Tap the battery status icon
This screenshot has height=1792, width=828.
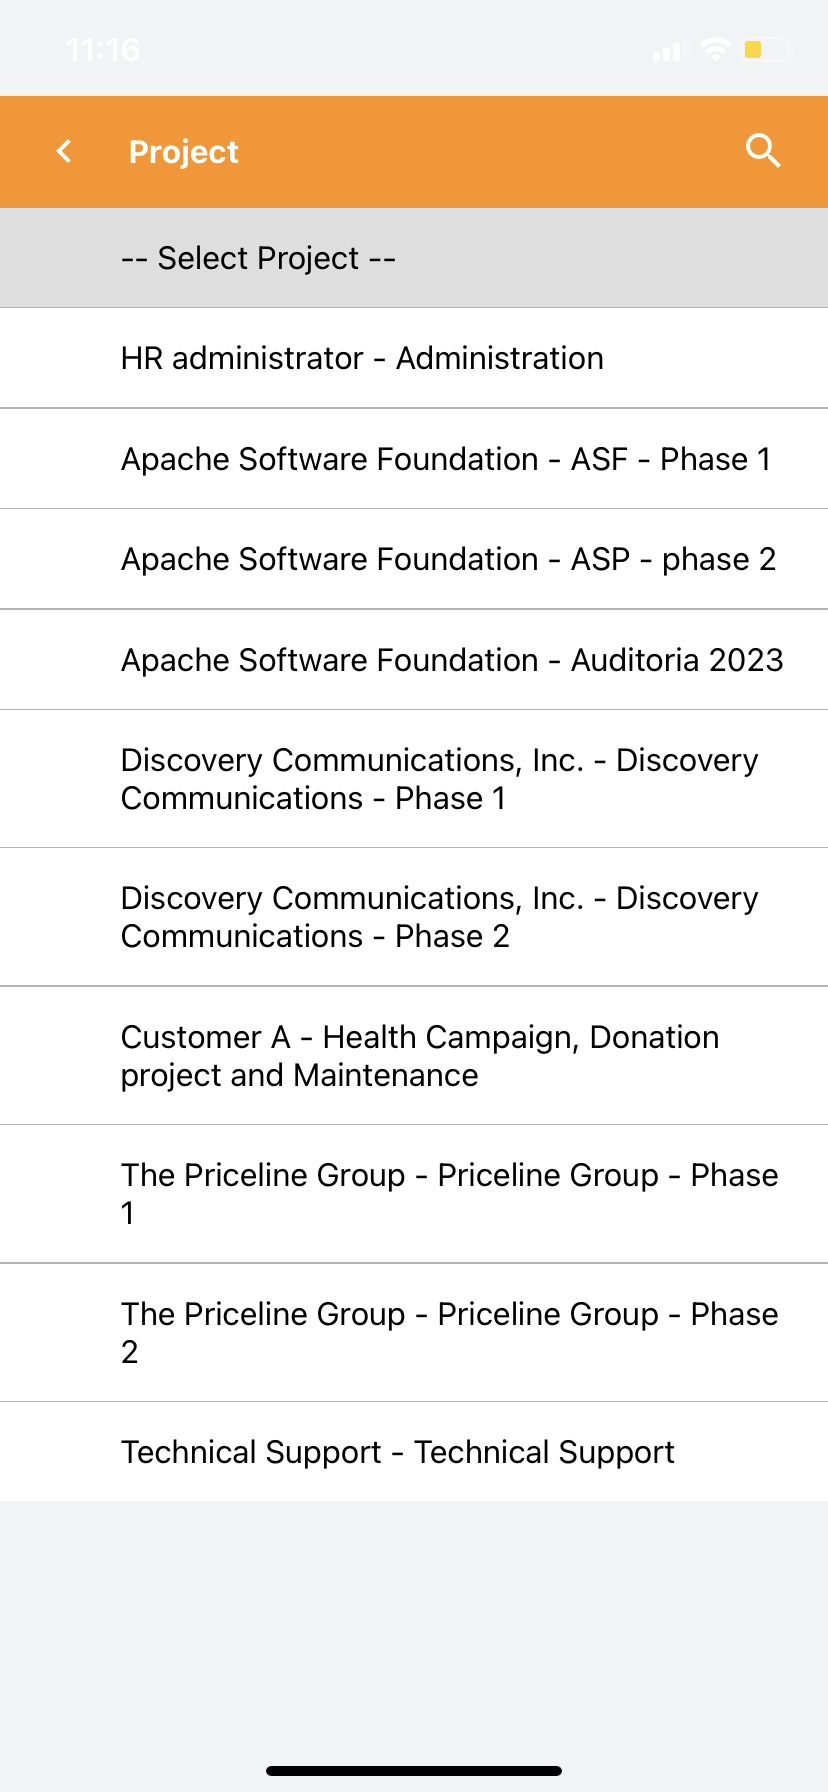point(766,49)
